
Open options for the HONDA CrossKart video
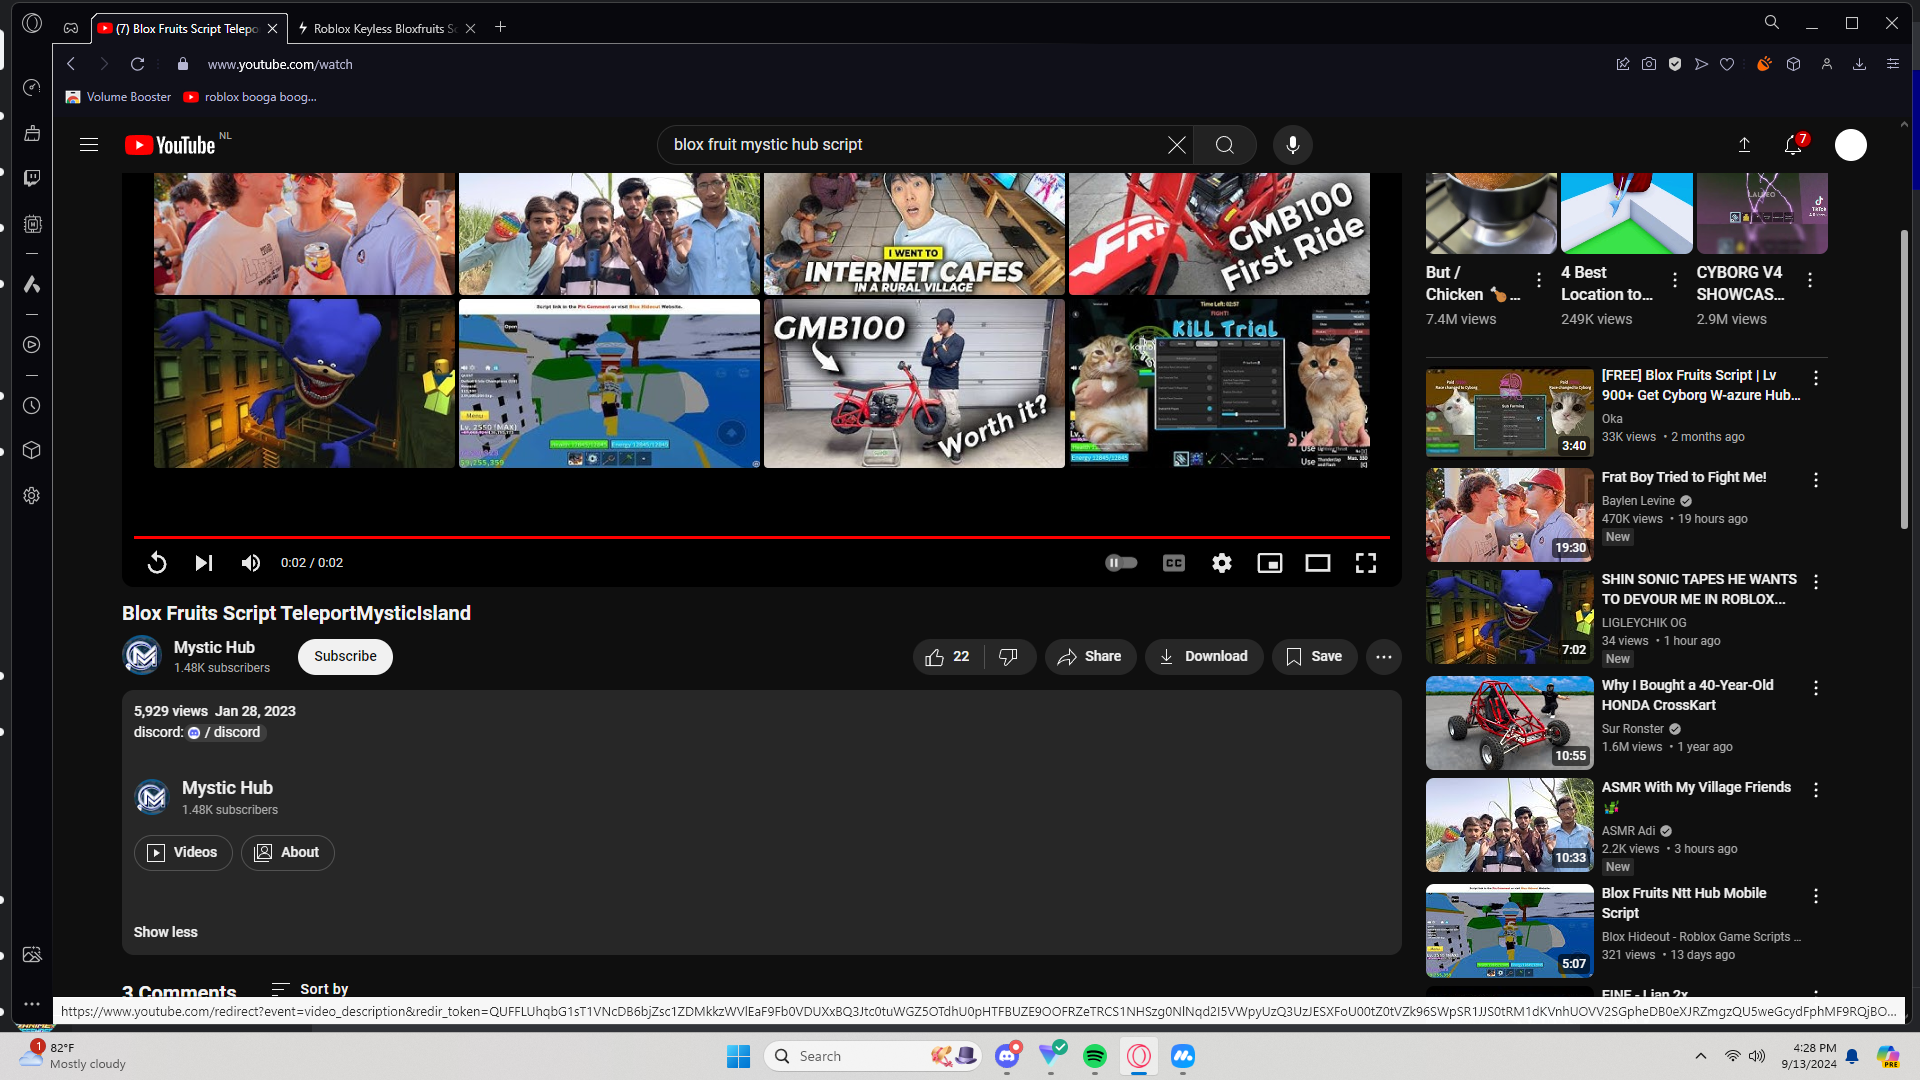pos(1816,688)
